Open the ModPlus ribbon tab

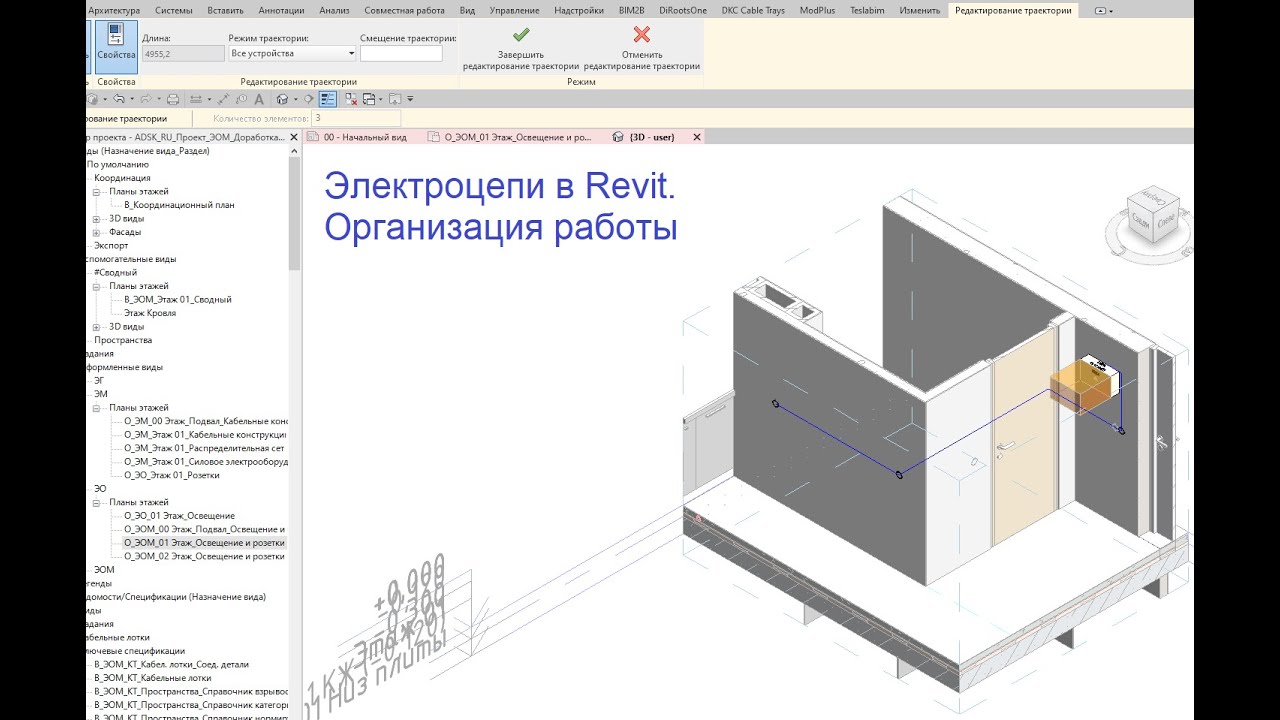[817, 10]
